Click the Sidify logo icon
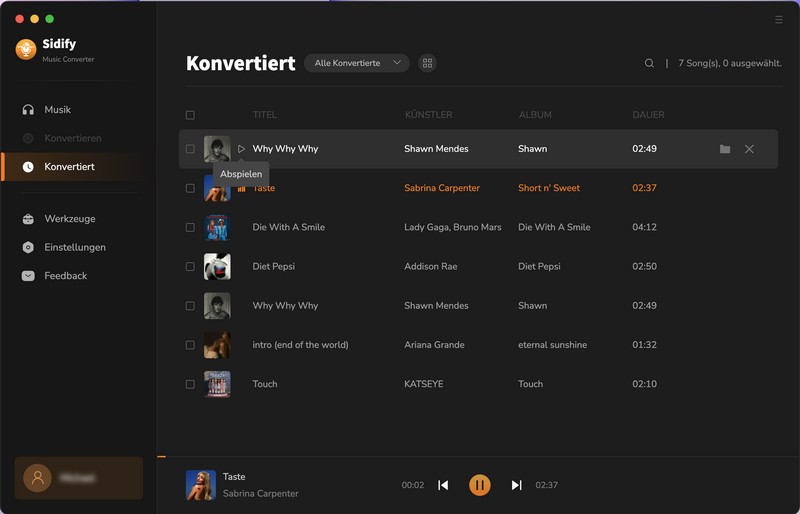This screenshot has width=800, height=514. 26,50
